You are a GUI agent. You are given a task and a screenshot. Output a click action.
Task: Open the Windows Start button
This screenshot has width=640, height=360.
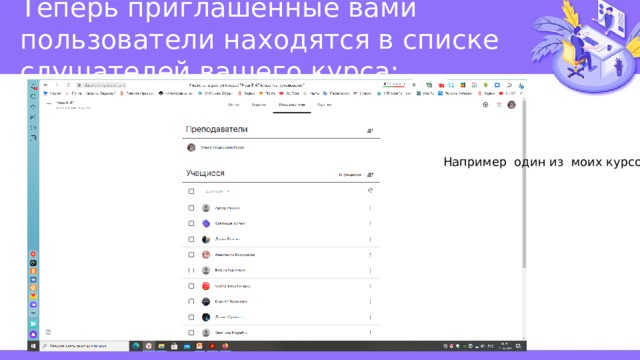33,346
